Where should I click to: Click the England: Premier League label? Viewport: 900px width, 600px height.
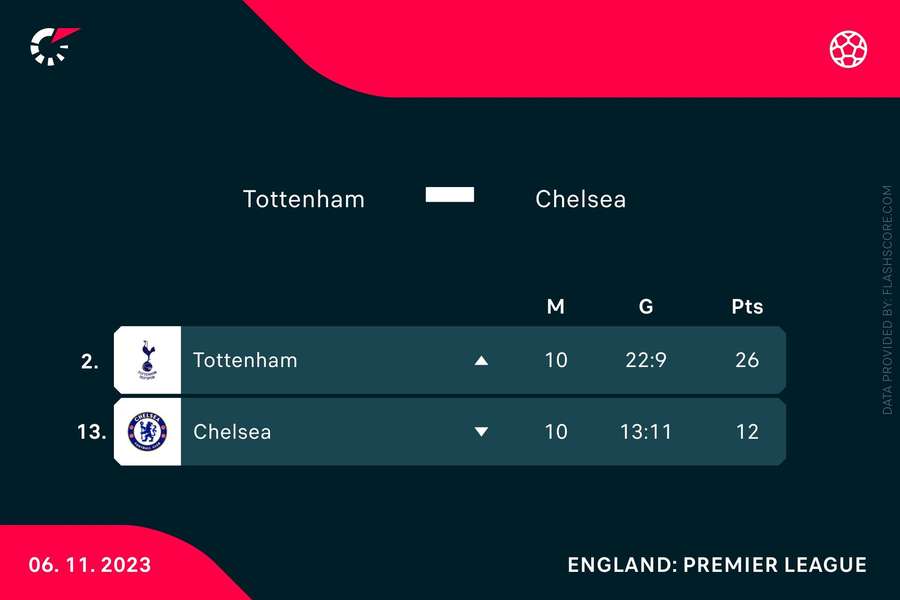coord(717,565)
